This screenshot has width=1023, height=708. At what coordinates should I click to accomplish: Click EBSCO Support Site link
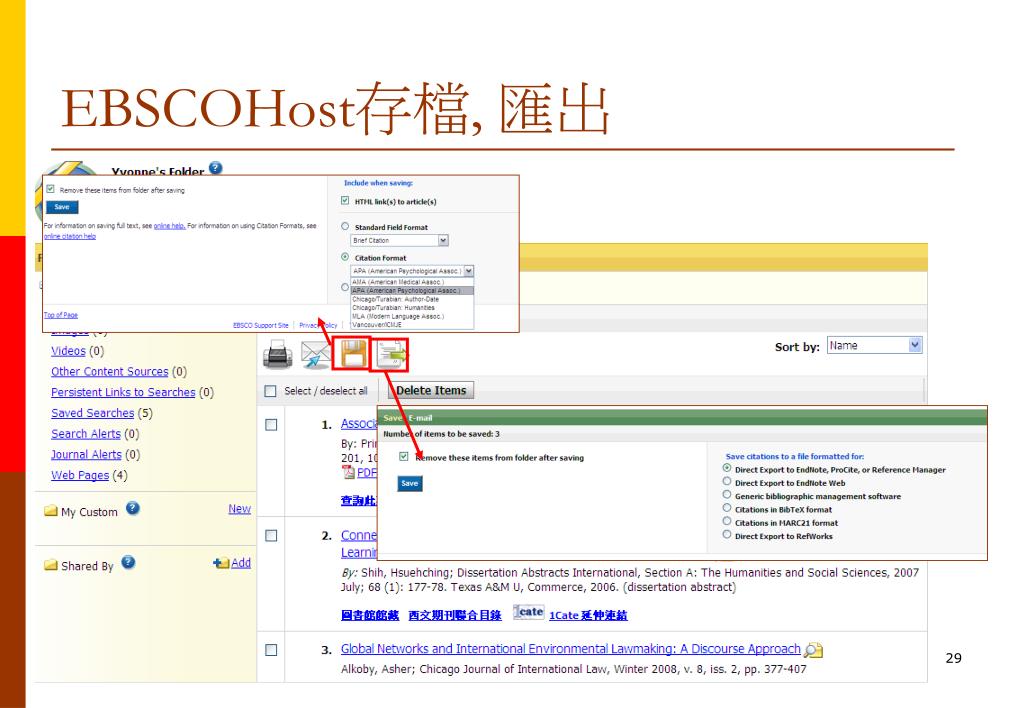pos(261,325)
